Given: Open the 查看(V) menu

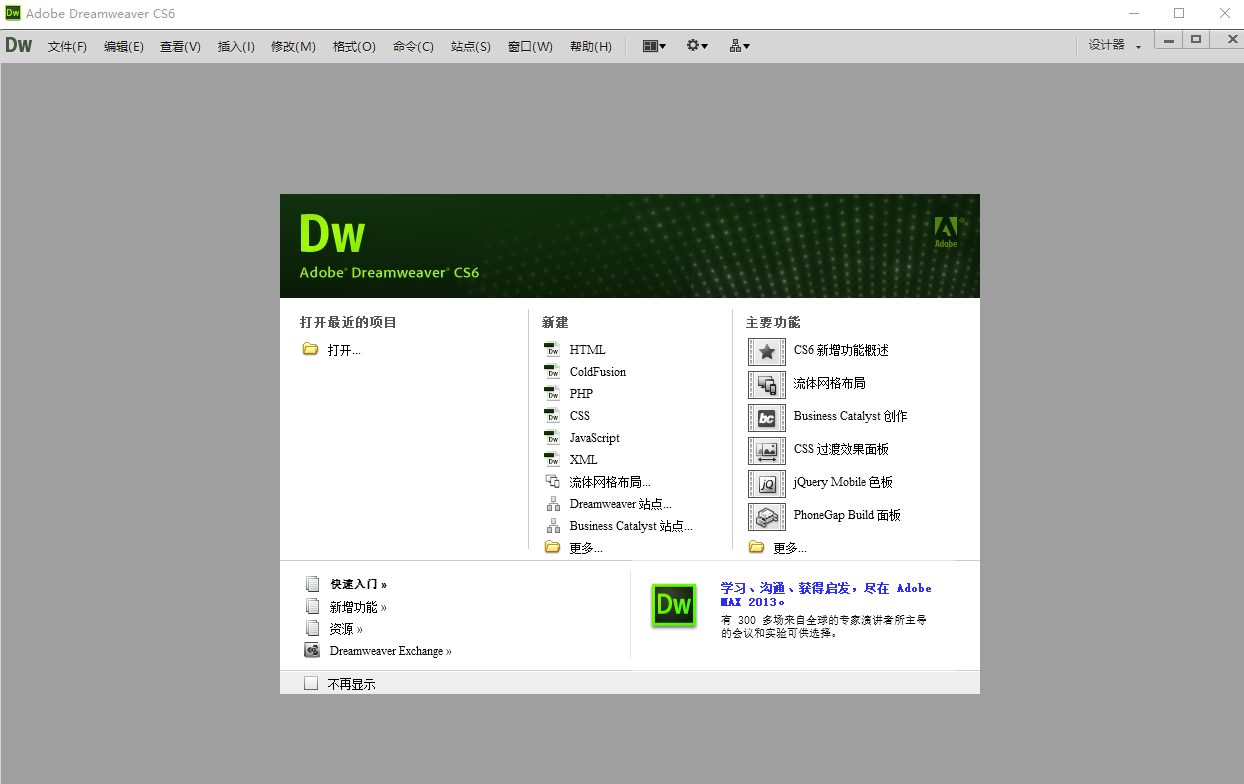Looking at the screenshot, I should coord(180,46).
